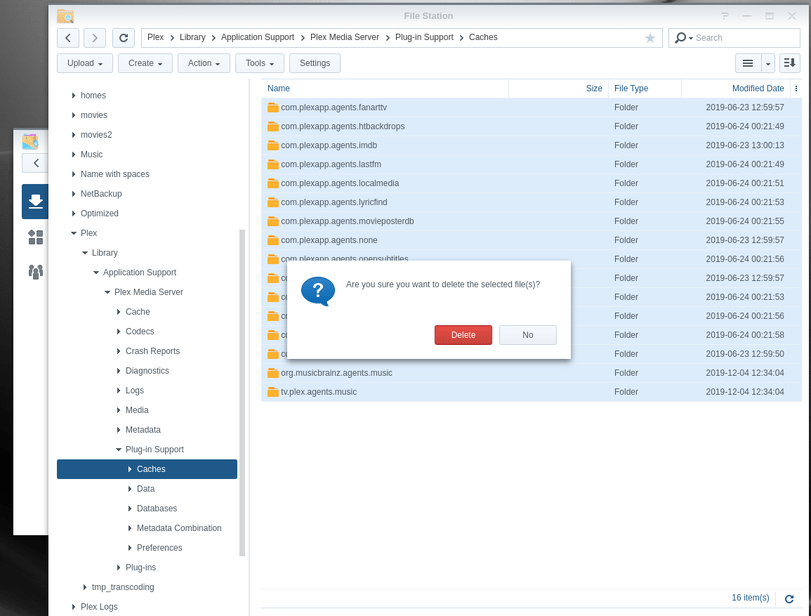Open the Action dropdown menu
811x616 pixels.
pos(204,63)
